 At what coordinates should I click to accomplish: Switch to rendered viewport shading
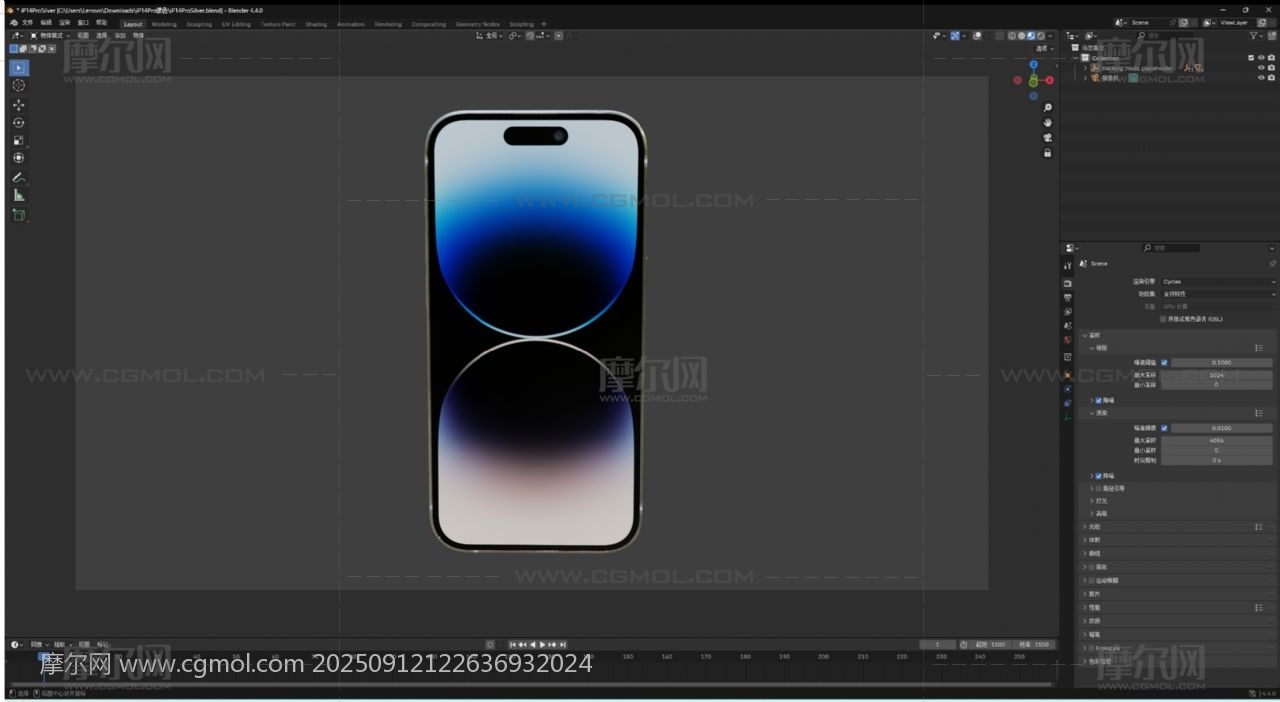click(x=1041, y=36)
